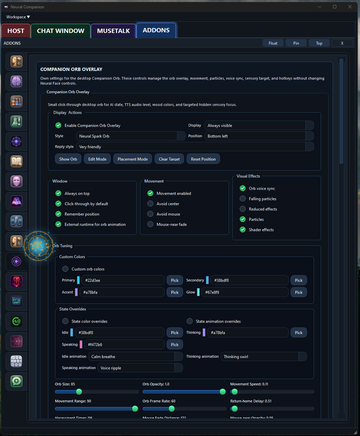
Task: Pick a color for Glow
Action: tap(299, 292)
